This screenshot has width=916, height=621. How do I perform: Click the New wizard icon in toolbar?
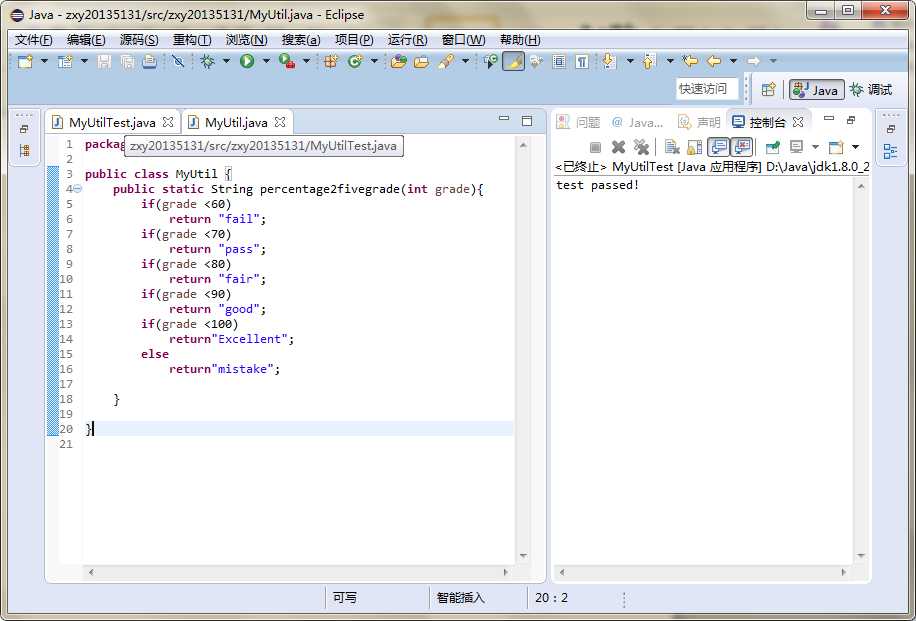pyautogui.click(x=25, y=61)
